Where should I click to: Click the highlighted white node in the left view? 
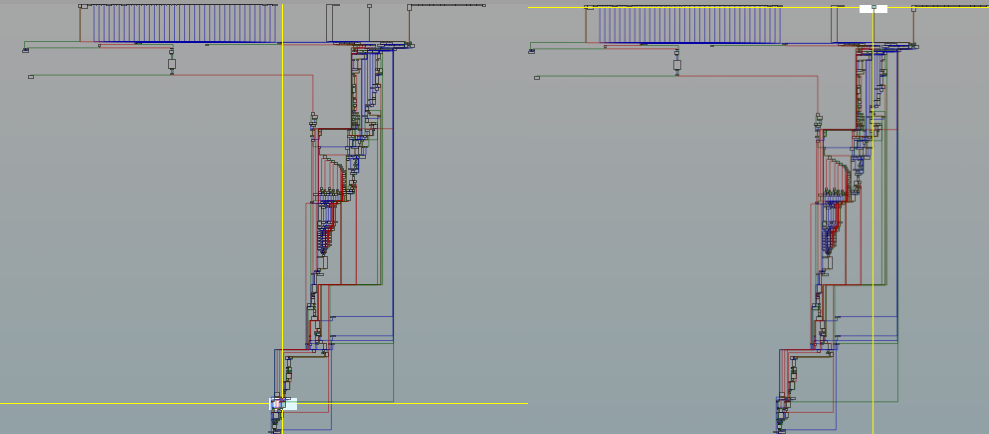pyautogui.click(x=283, y=404)
